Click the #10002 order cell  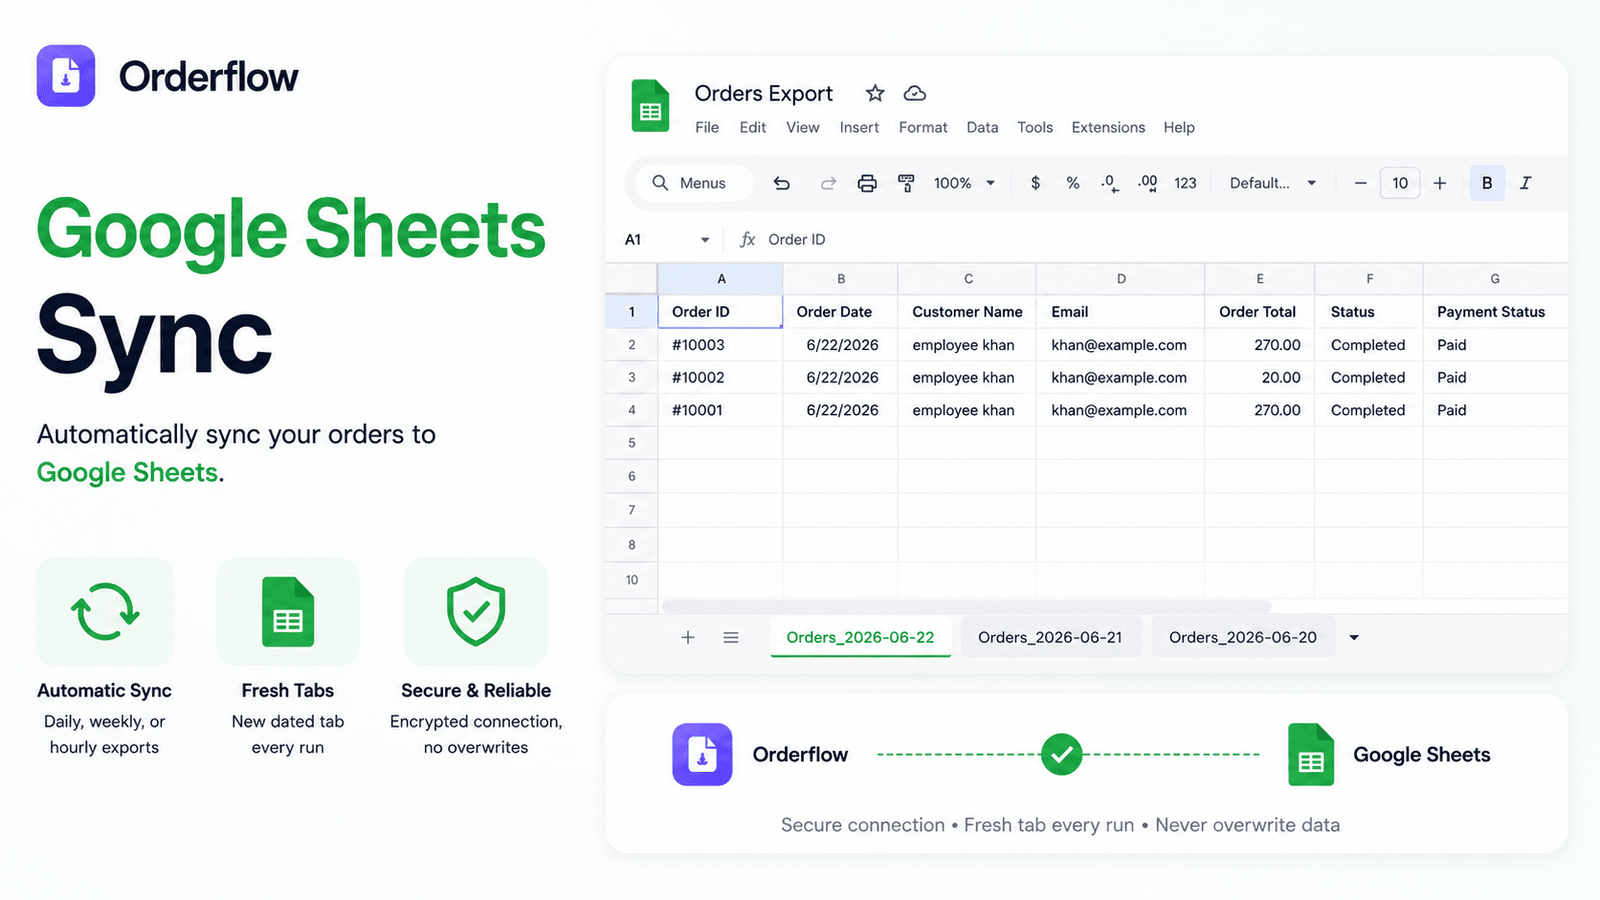coord(720,378)
